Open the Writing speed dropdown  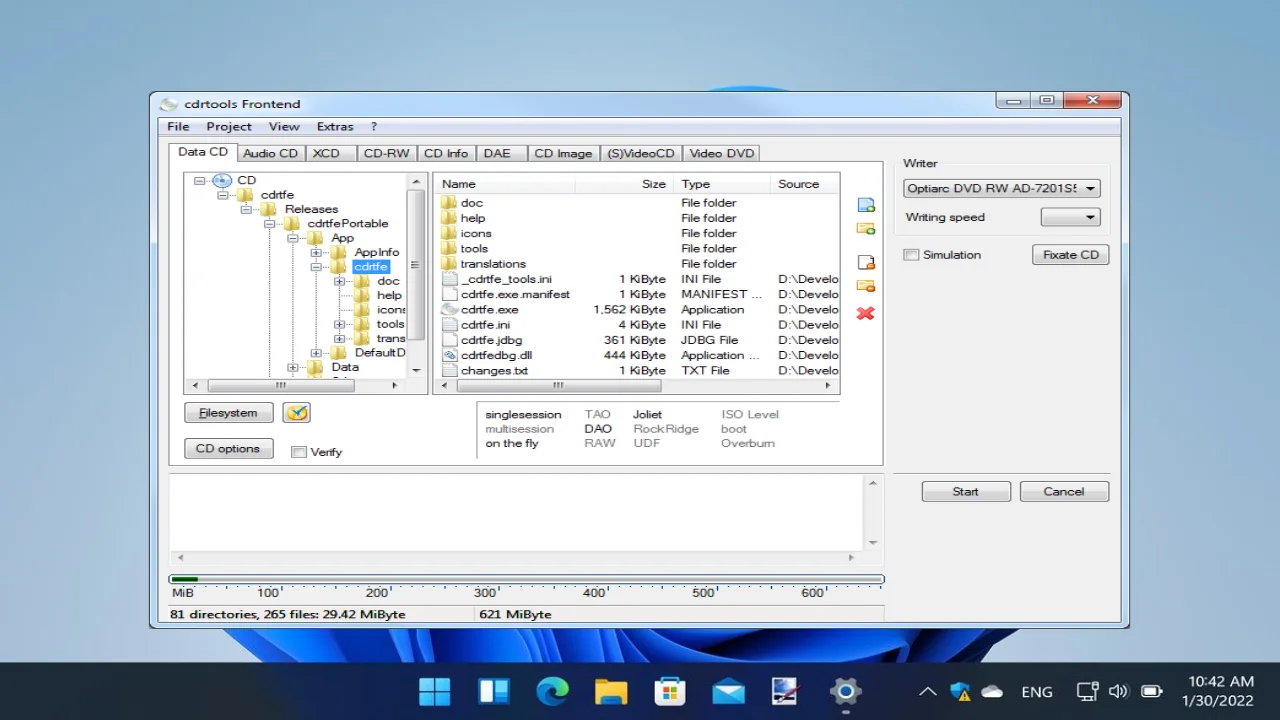[x=1070, y=217]
